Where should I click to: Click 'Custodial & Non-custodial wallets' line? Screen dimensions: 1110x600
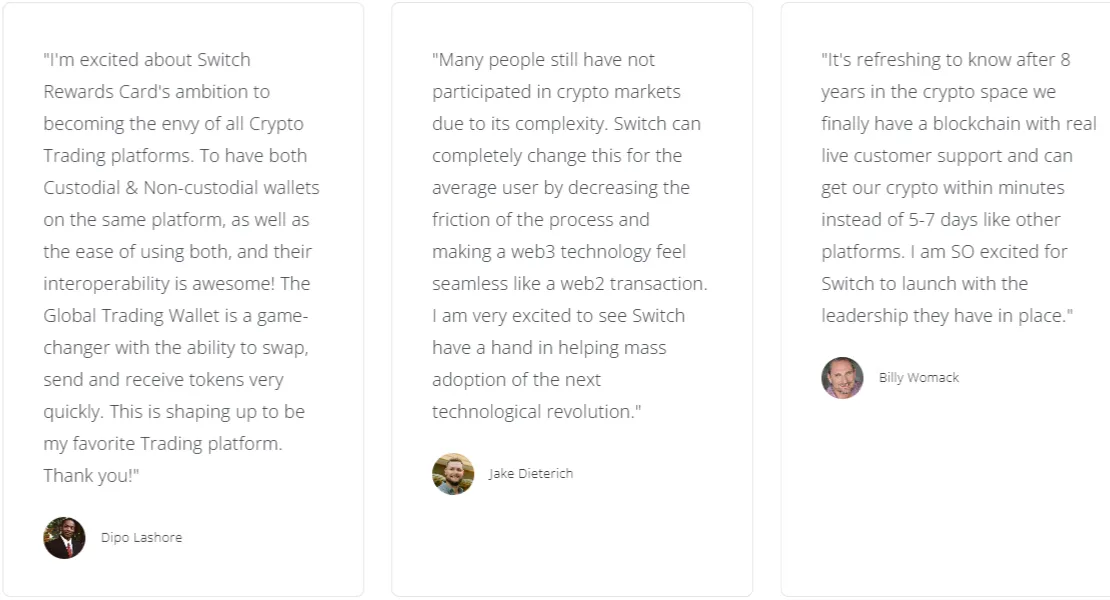[x=181, y=188]
